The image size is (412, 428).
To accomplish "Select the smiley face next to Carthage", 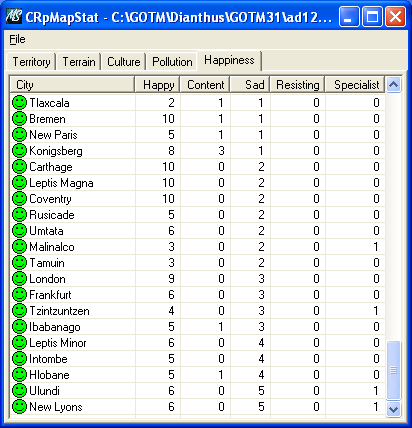I will (19, 167).
